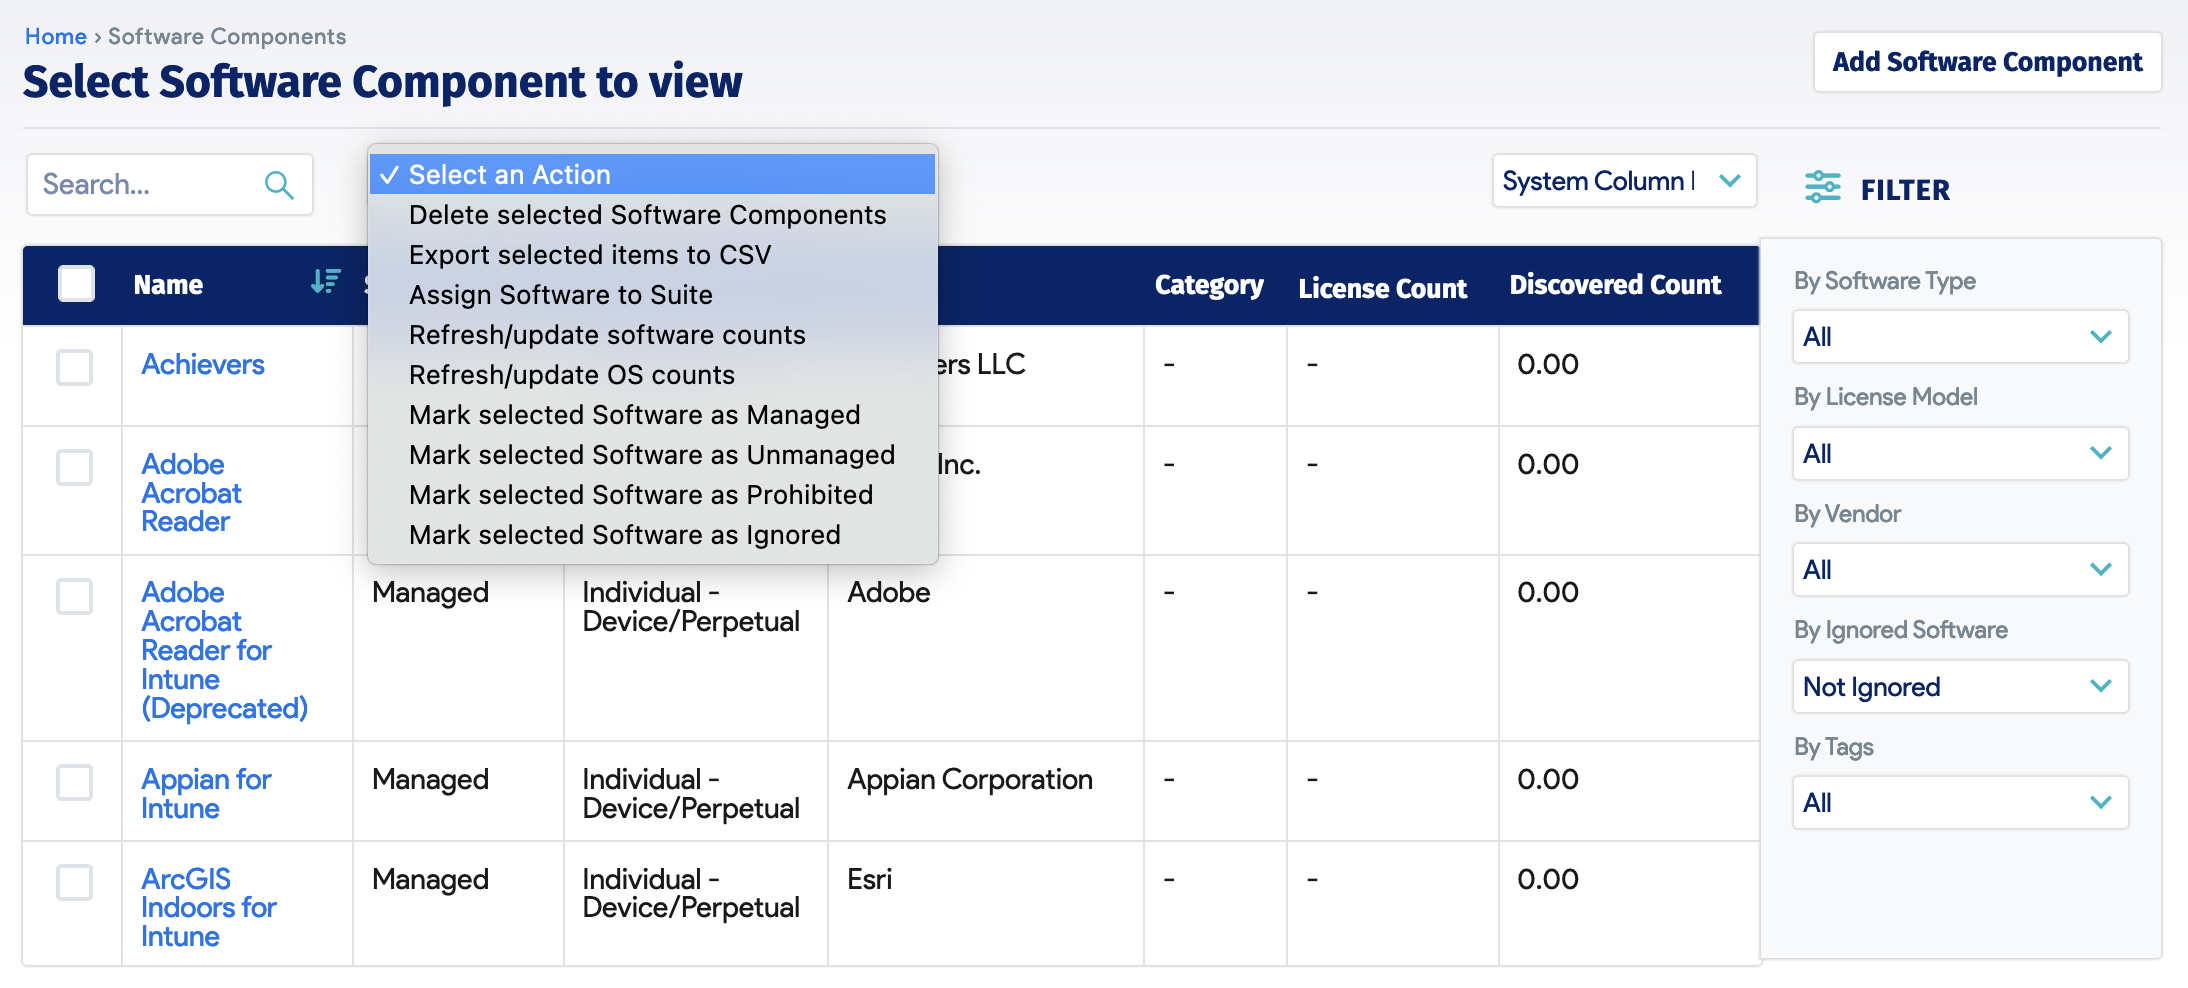Image resolution: width=2188 pixels, height=988 pixels.
Task: Select Assign Software to Suite action
Action: [560, 294]
